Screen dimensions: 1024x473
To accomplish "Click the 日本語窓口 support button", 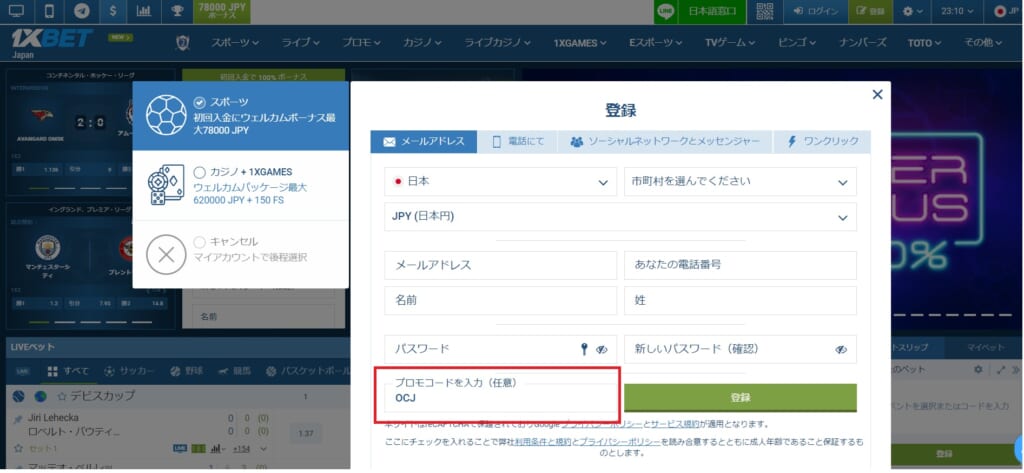I will (711, 11).
